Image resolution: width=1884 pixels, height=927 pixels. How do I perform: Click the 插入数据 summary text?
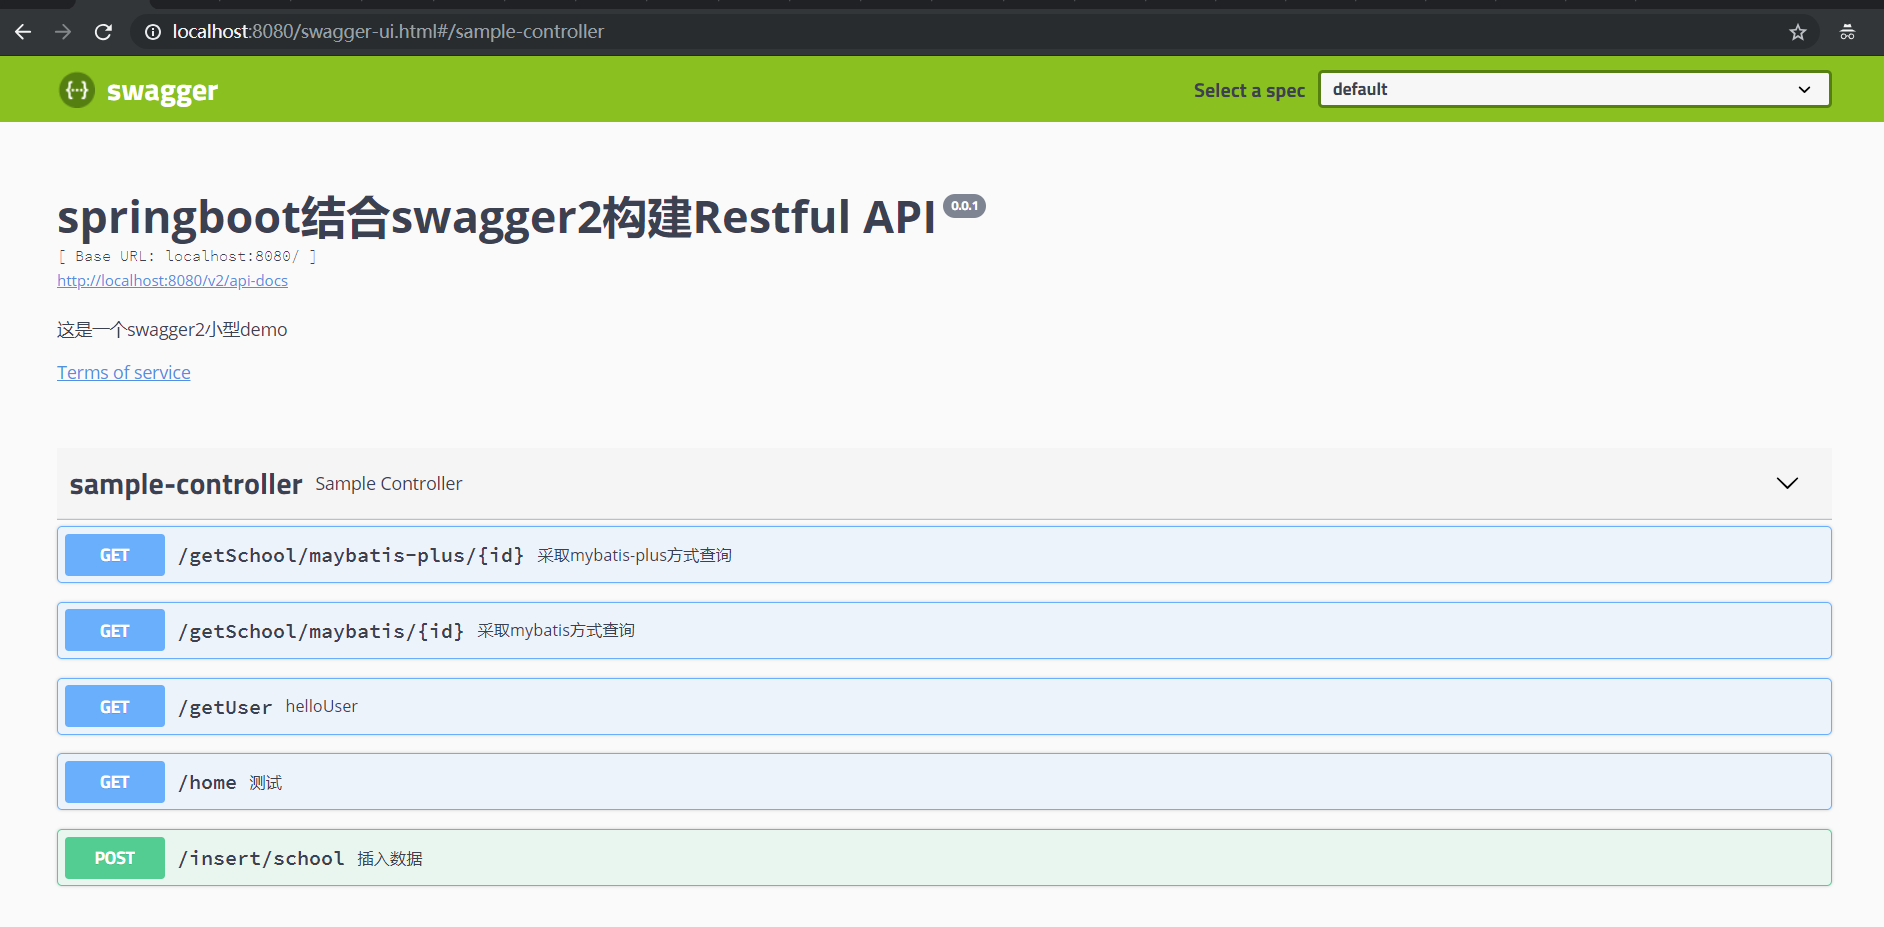click(x=390, y=858)
